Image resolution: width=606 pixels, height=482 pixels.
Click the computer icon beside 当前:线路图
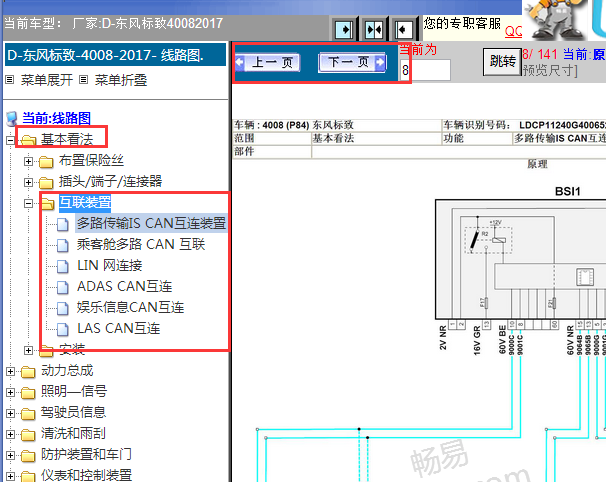[12, 119]
